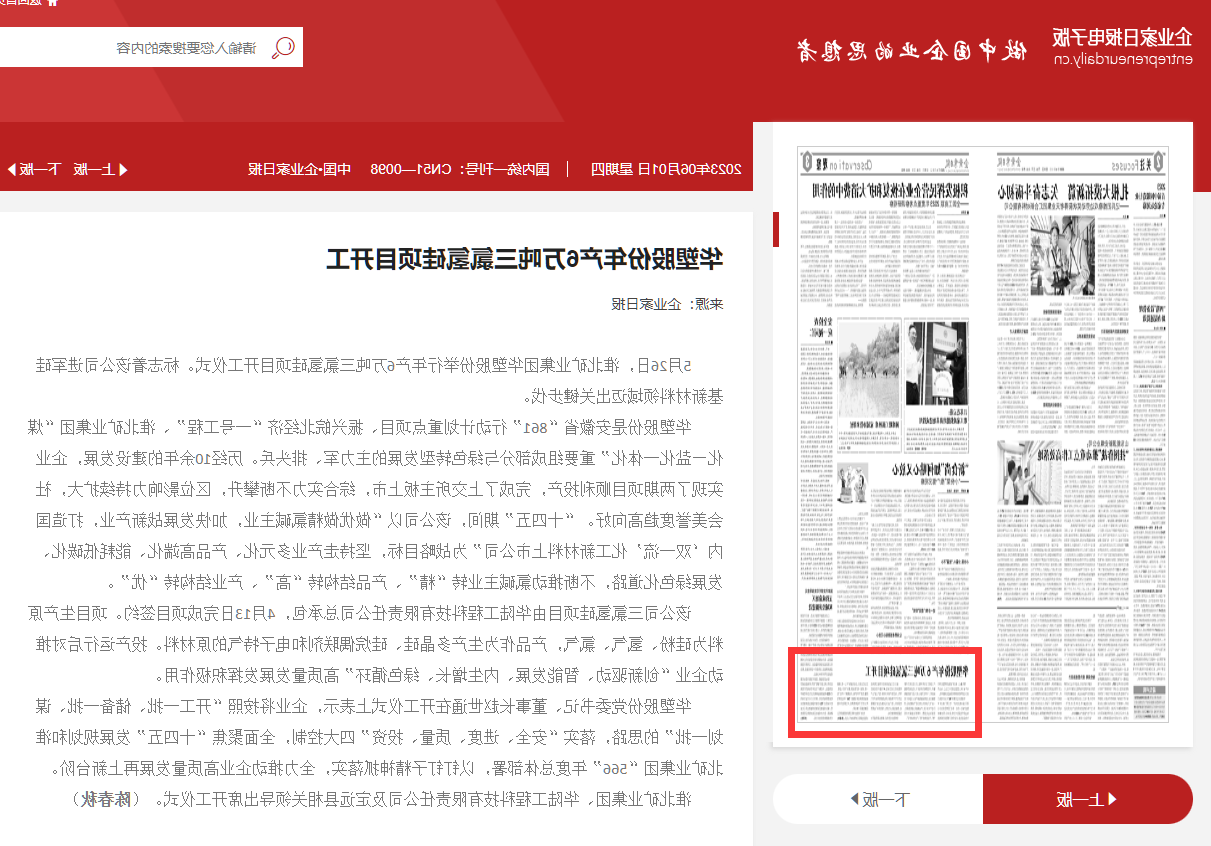The image size is (1211, 846).
Task: Click the article title 华塑股份年产6万吨三氯氢硅项目开工
Action: [x=525, y=258]
